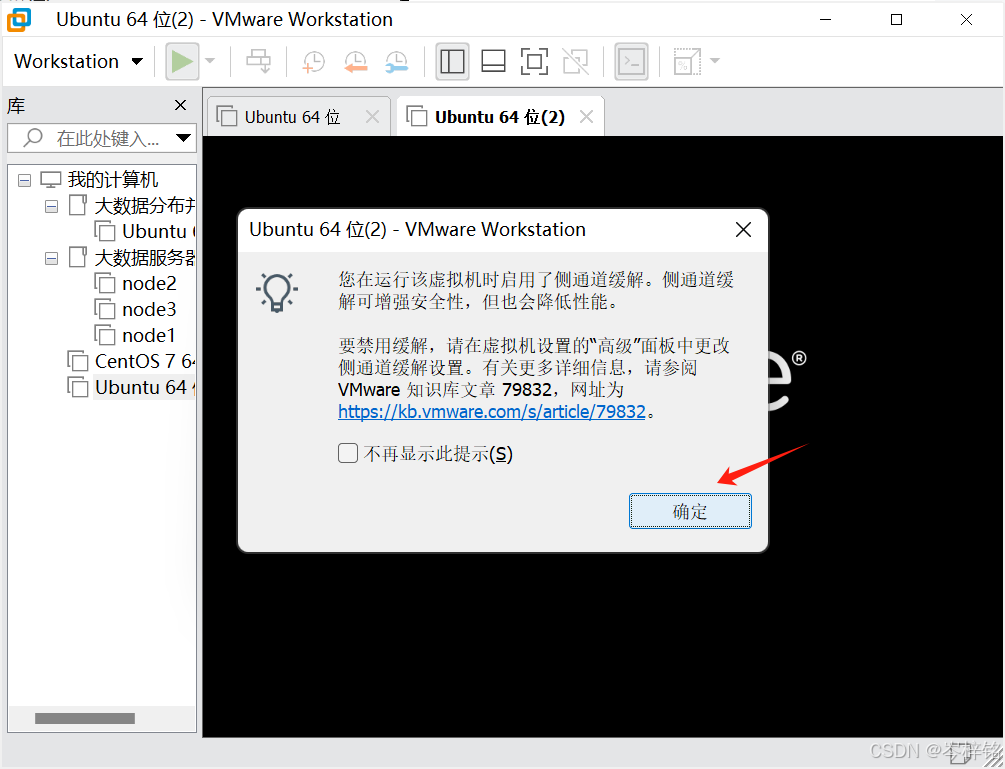Click the Unity mode toolbar icon
1005x769 pixels.
(x=576, y=62)
